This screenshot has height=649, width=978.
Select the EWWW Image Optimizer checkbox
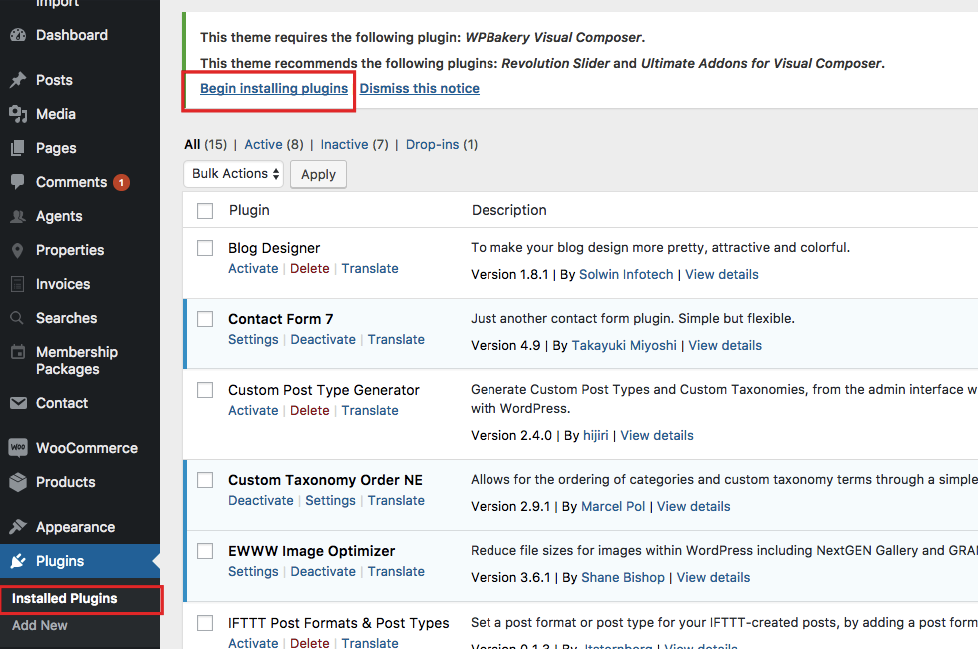pyautogui.click(x=205, y=551)
